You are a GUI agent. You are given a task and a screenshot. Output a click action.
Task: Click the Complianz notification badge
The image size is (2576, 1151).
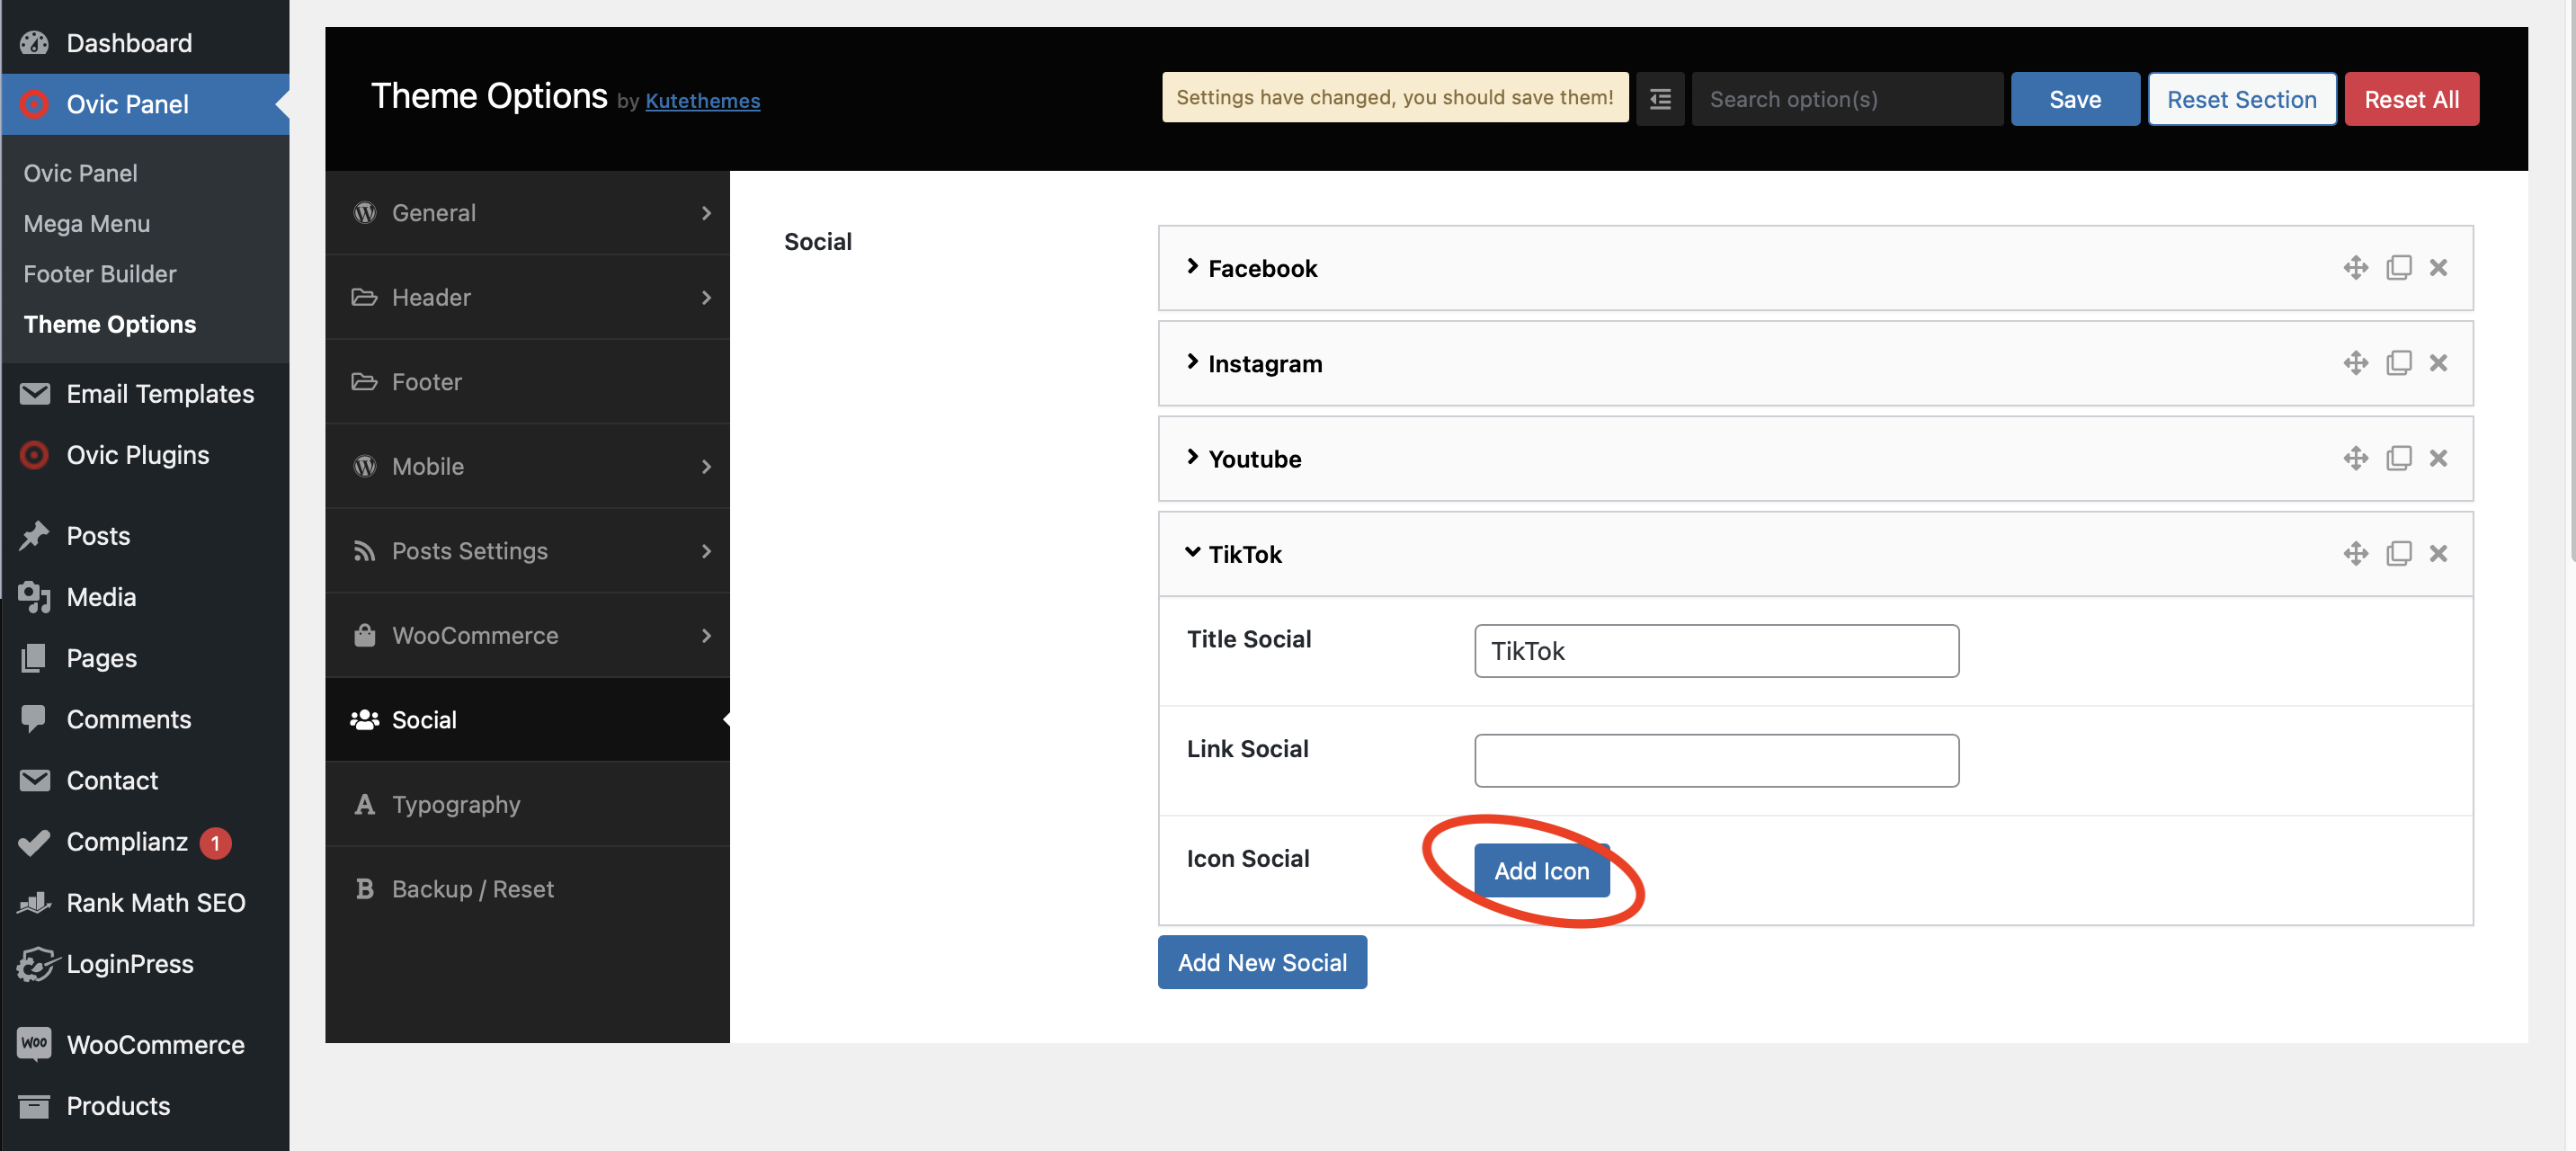pyautogui.click(x=215, y=843)
